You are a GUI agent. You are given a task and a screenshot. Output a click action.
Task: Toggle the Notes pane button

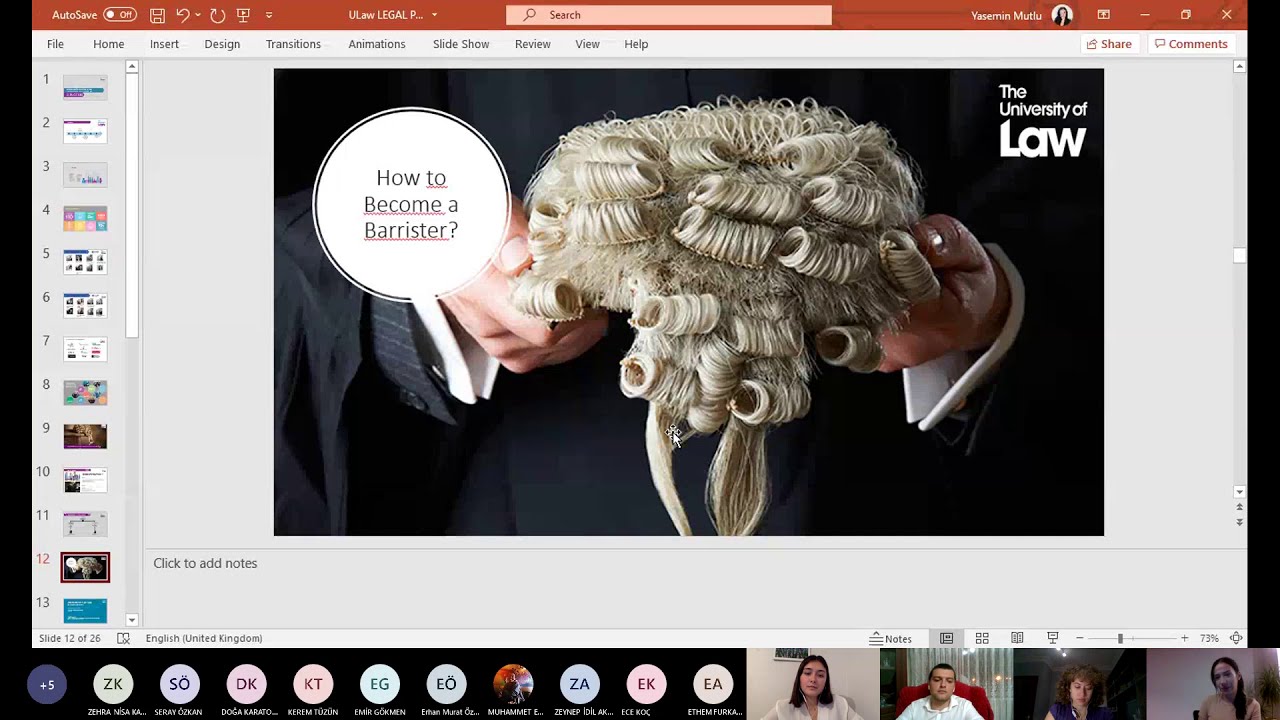[891, 638]
